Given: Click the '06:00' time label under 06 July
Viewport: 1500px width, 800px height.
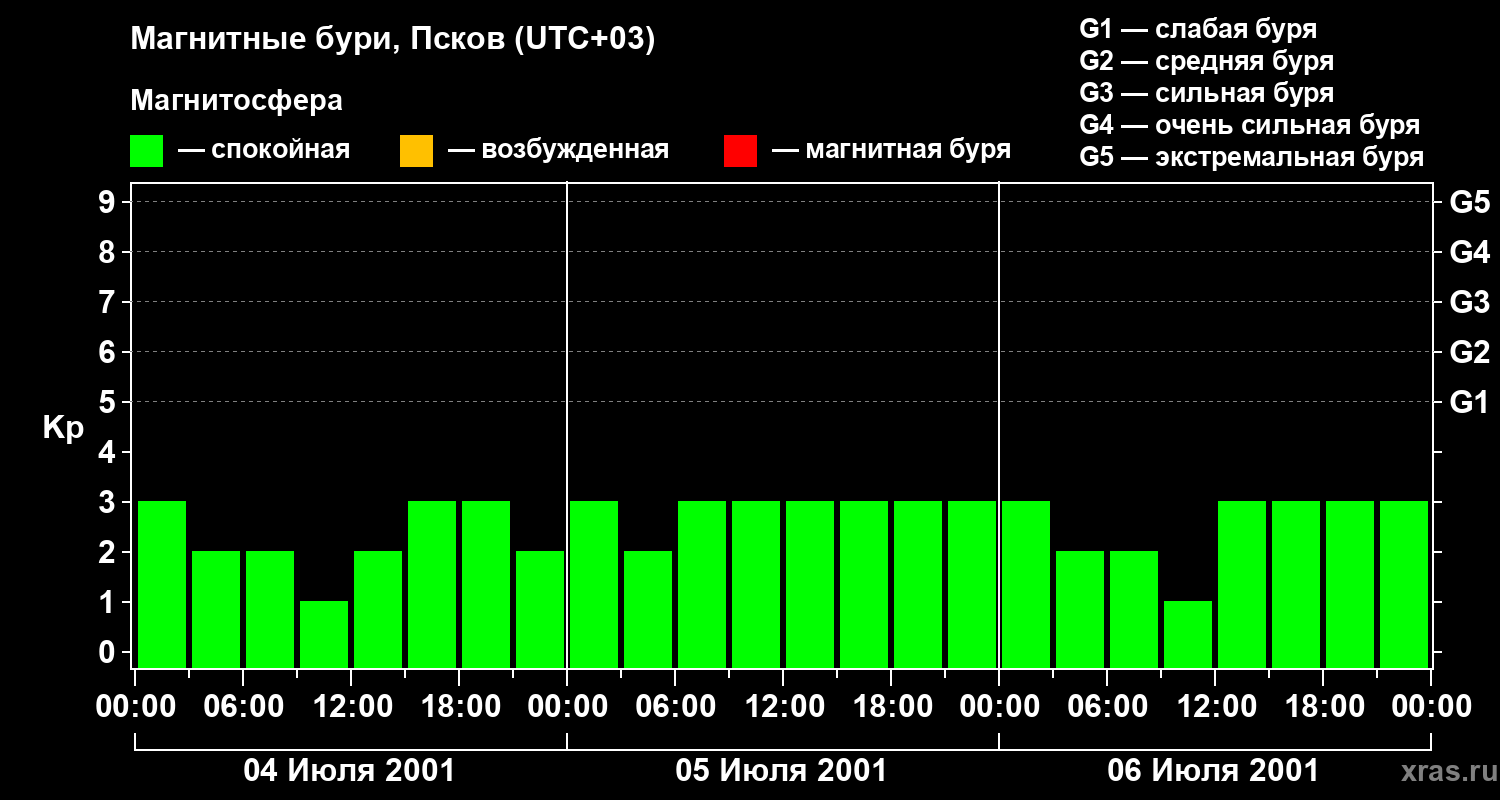Looking at the screenshot, I should coord(1107,707).
